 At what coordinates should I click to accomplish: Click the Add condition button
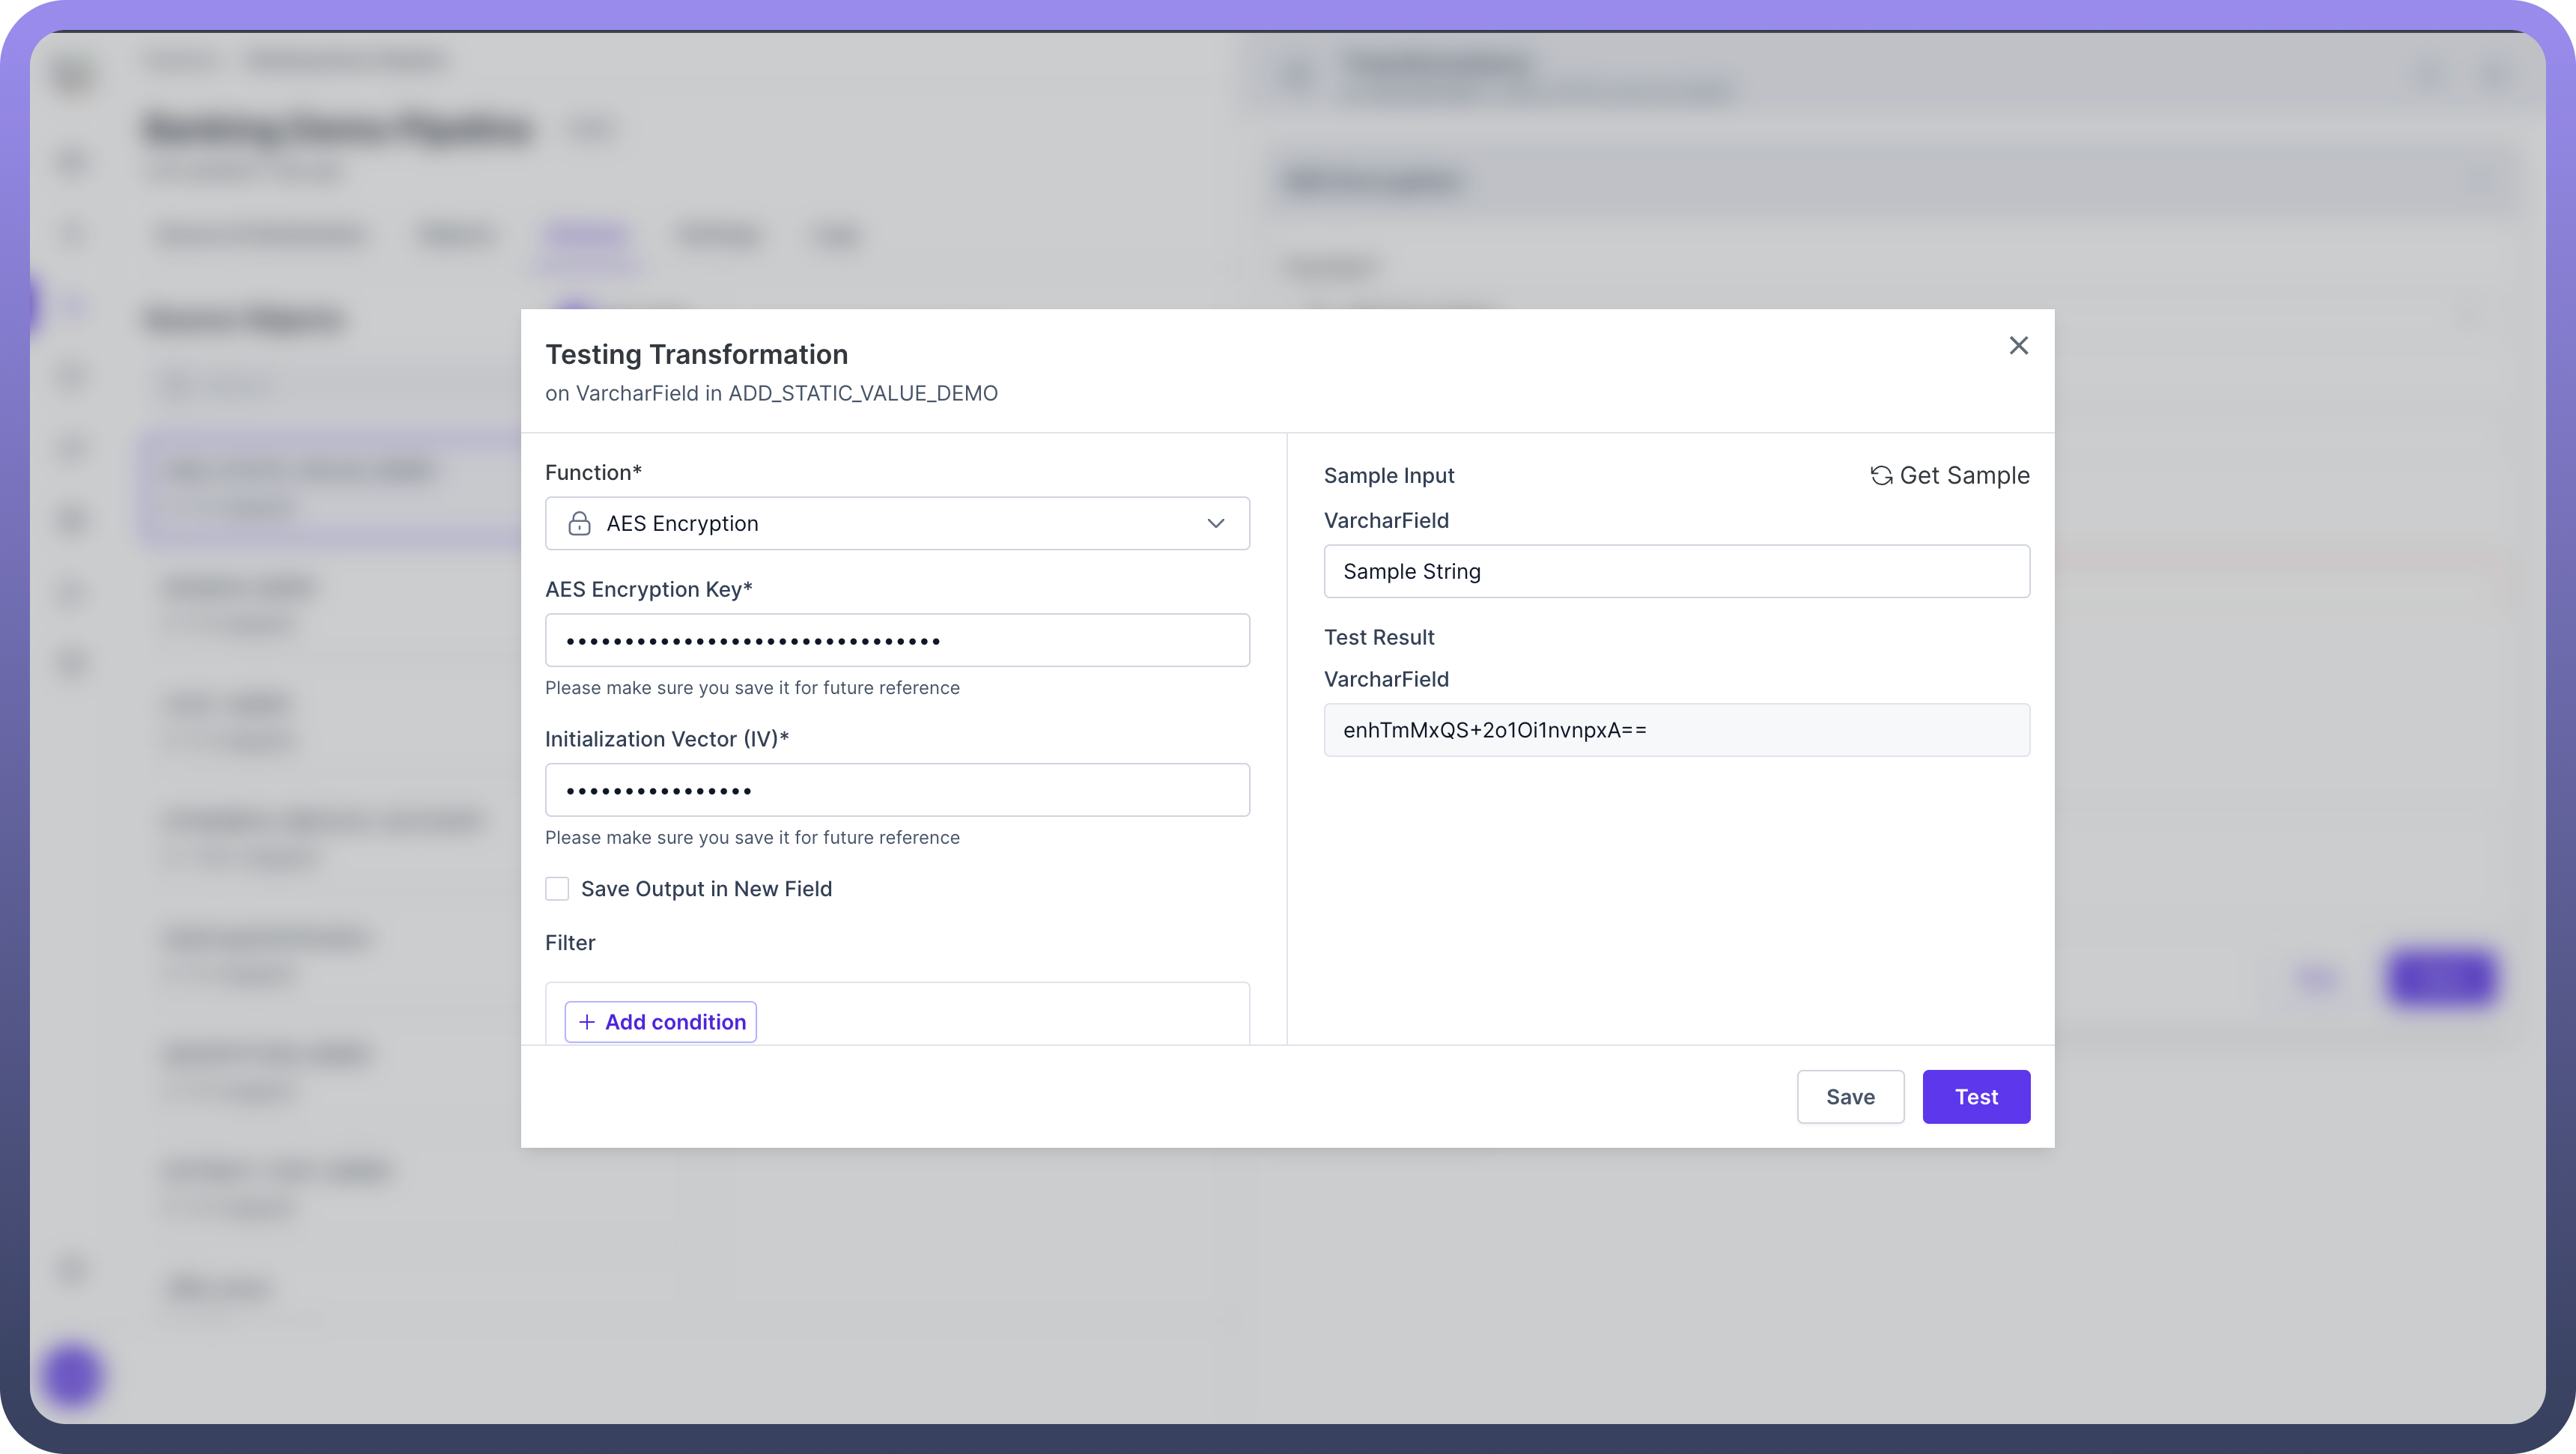click(661, 1022)
